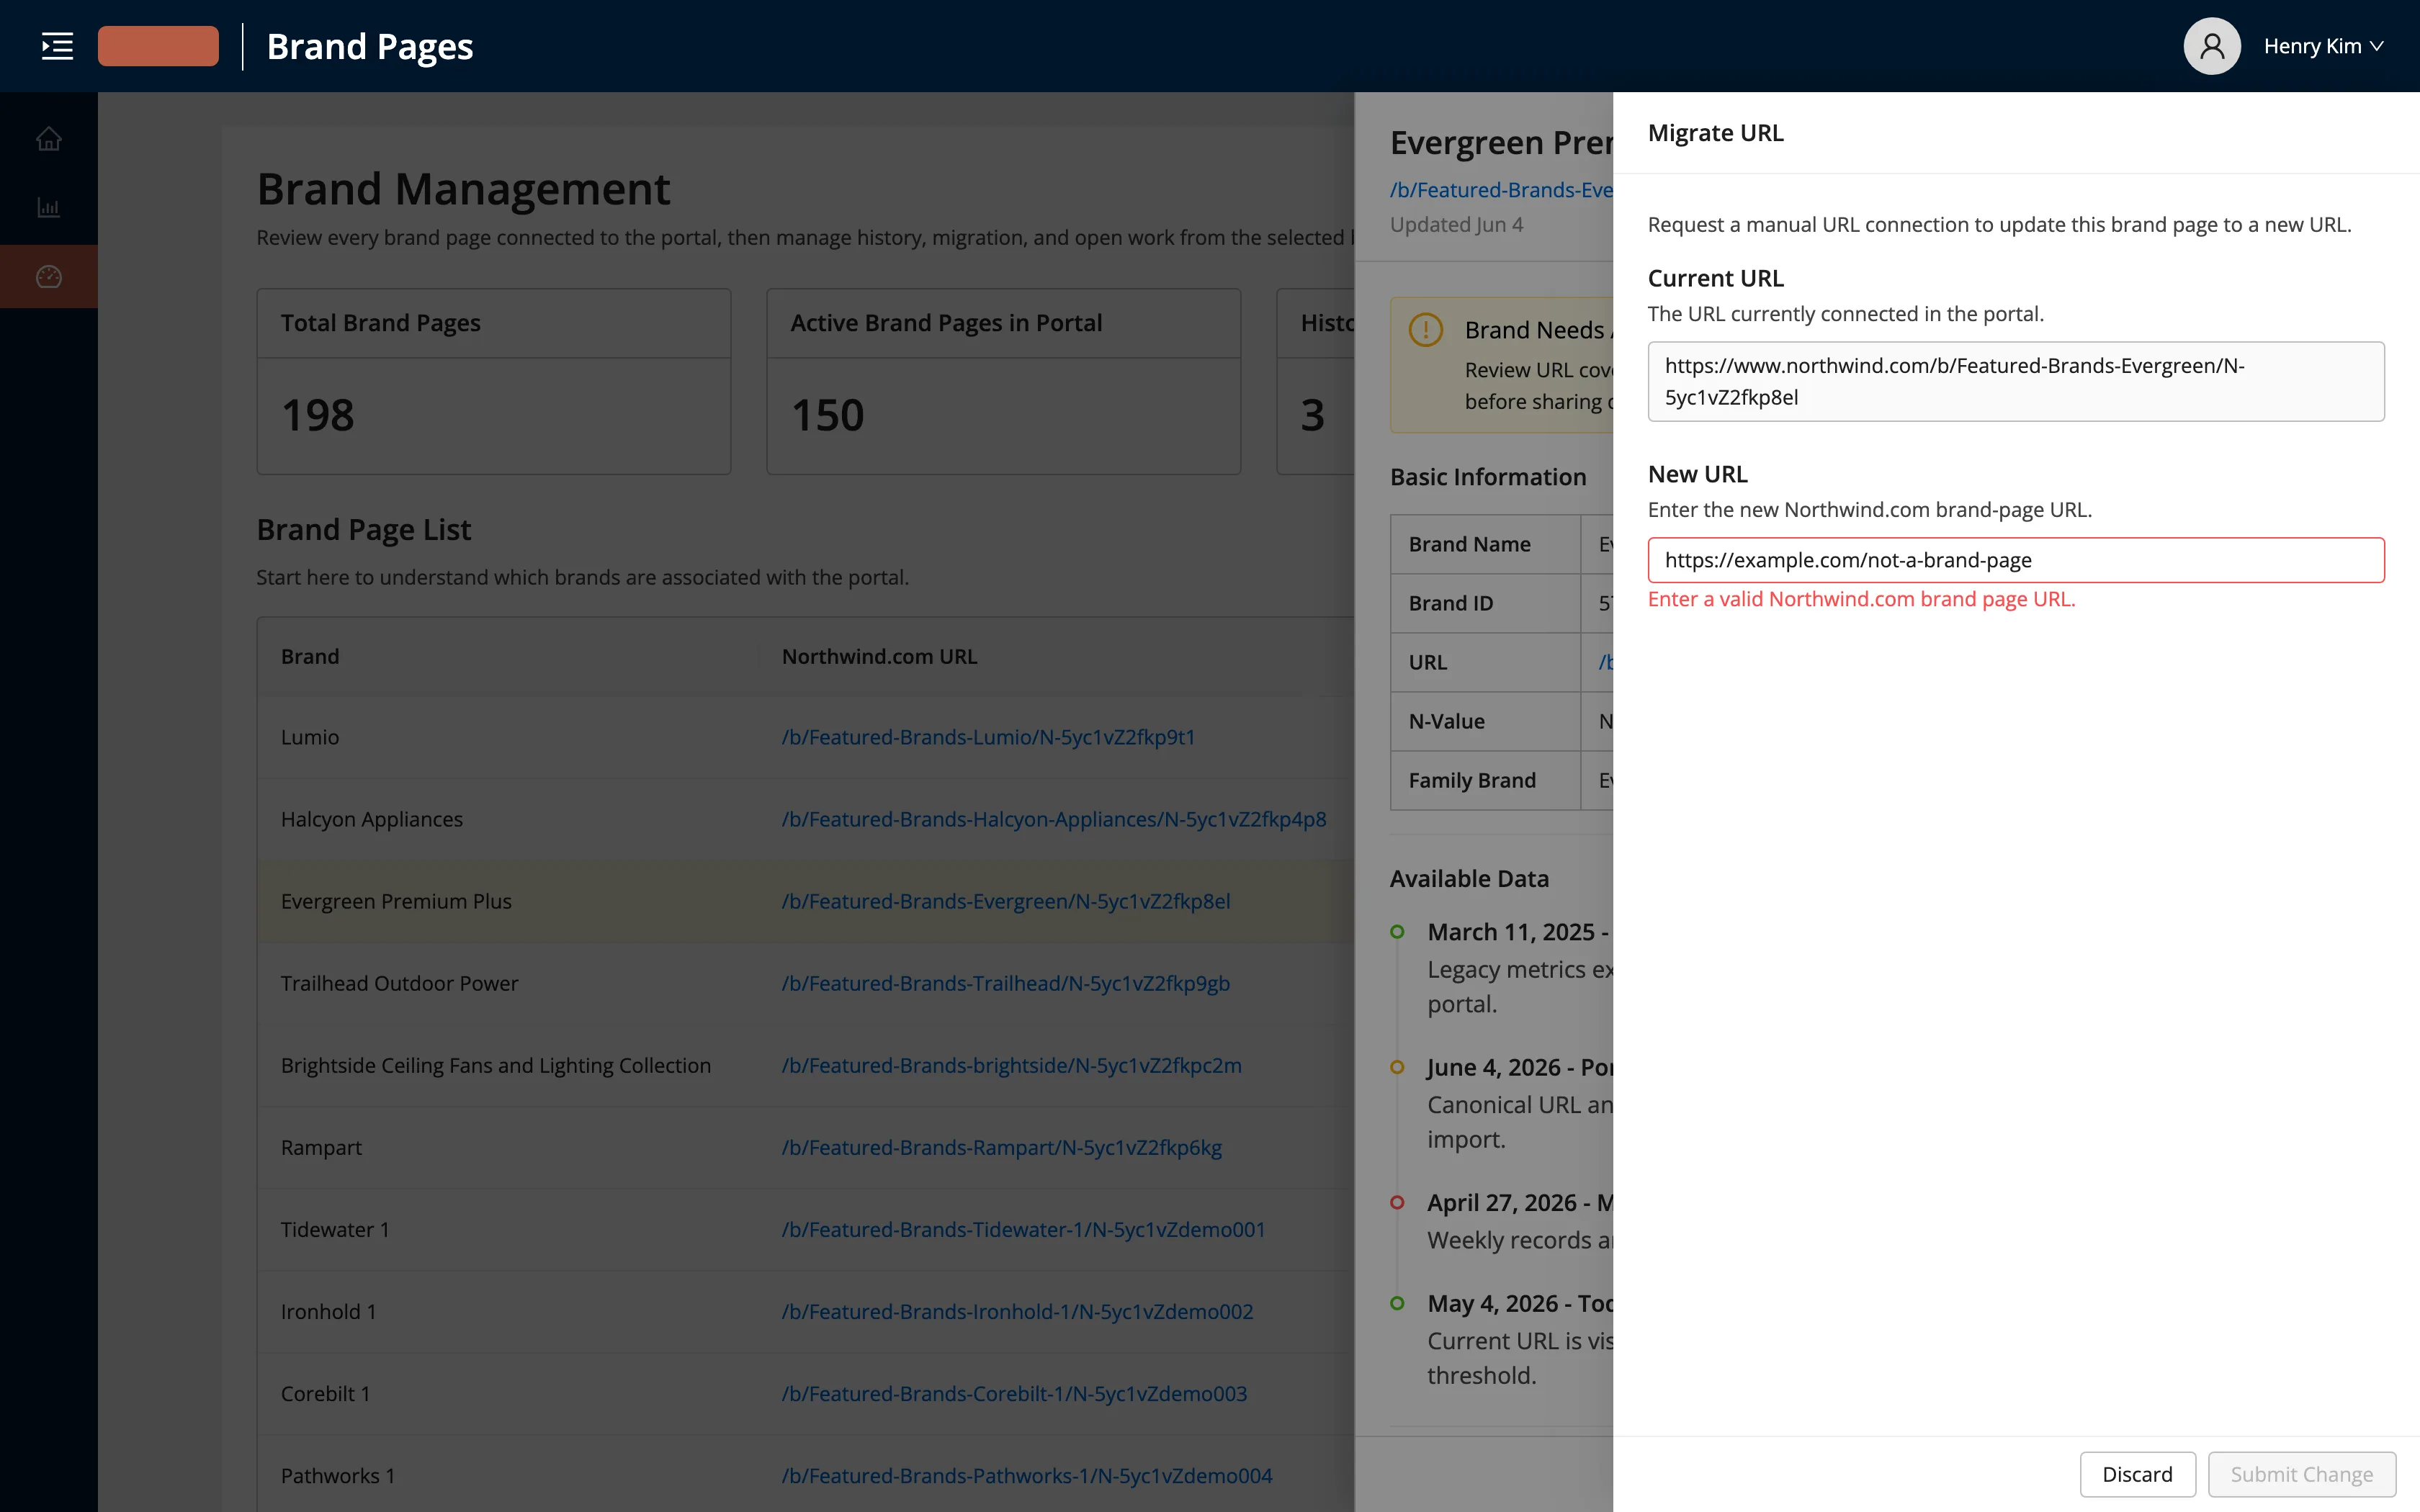Image resolution: width=2420 pixels, height=1512 pixels.
Task: Open the Henry Kim account dropdown
Action: coord(2323,46)
